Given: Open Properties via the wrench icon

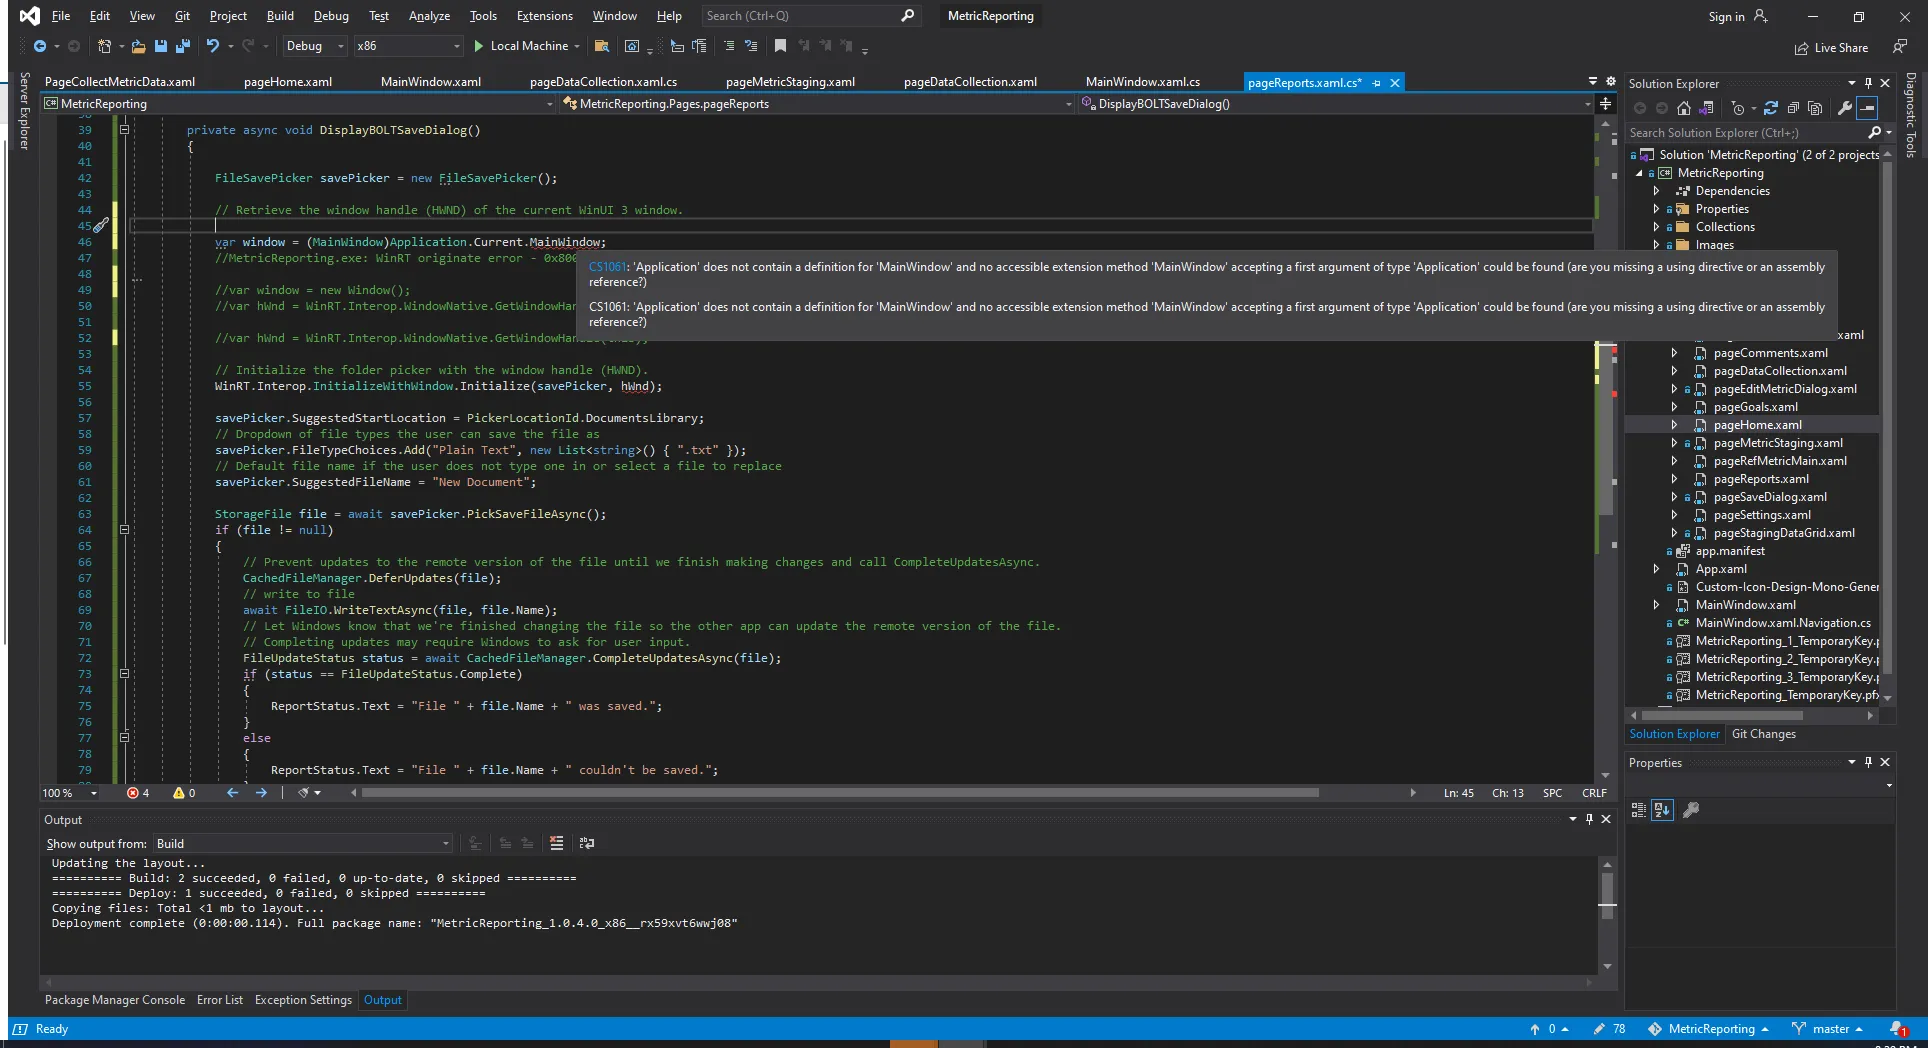Looking at the screenshot, I should pyautogui.click(x=1845, y=109).
